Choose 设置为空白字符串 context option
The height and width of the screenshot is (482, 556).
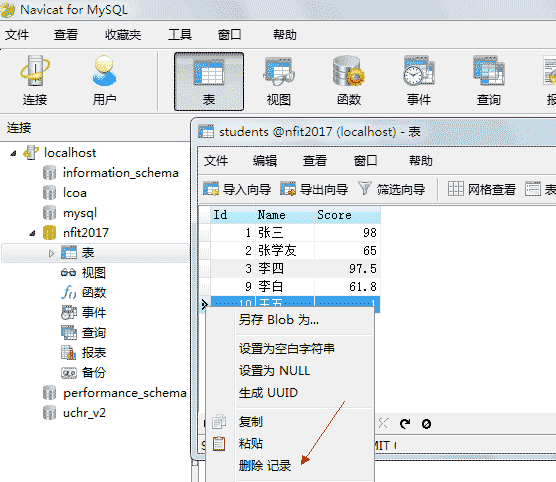(287, 349)
